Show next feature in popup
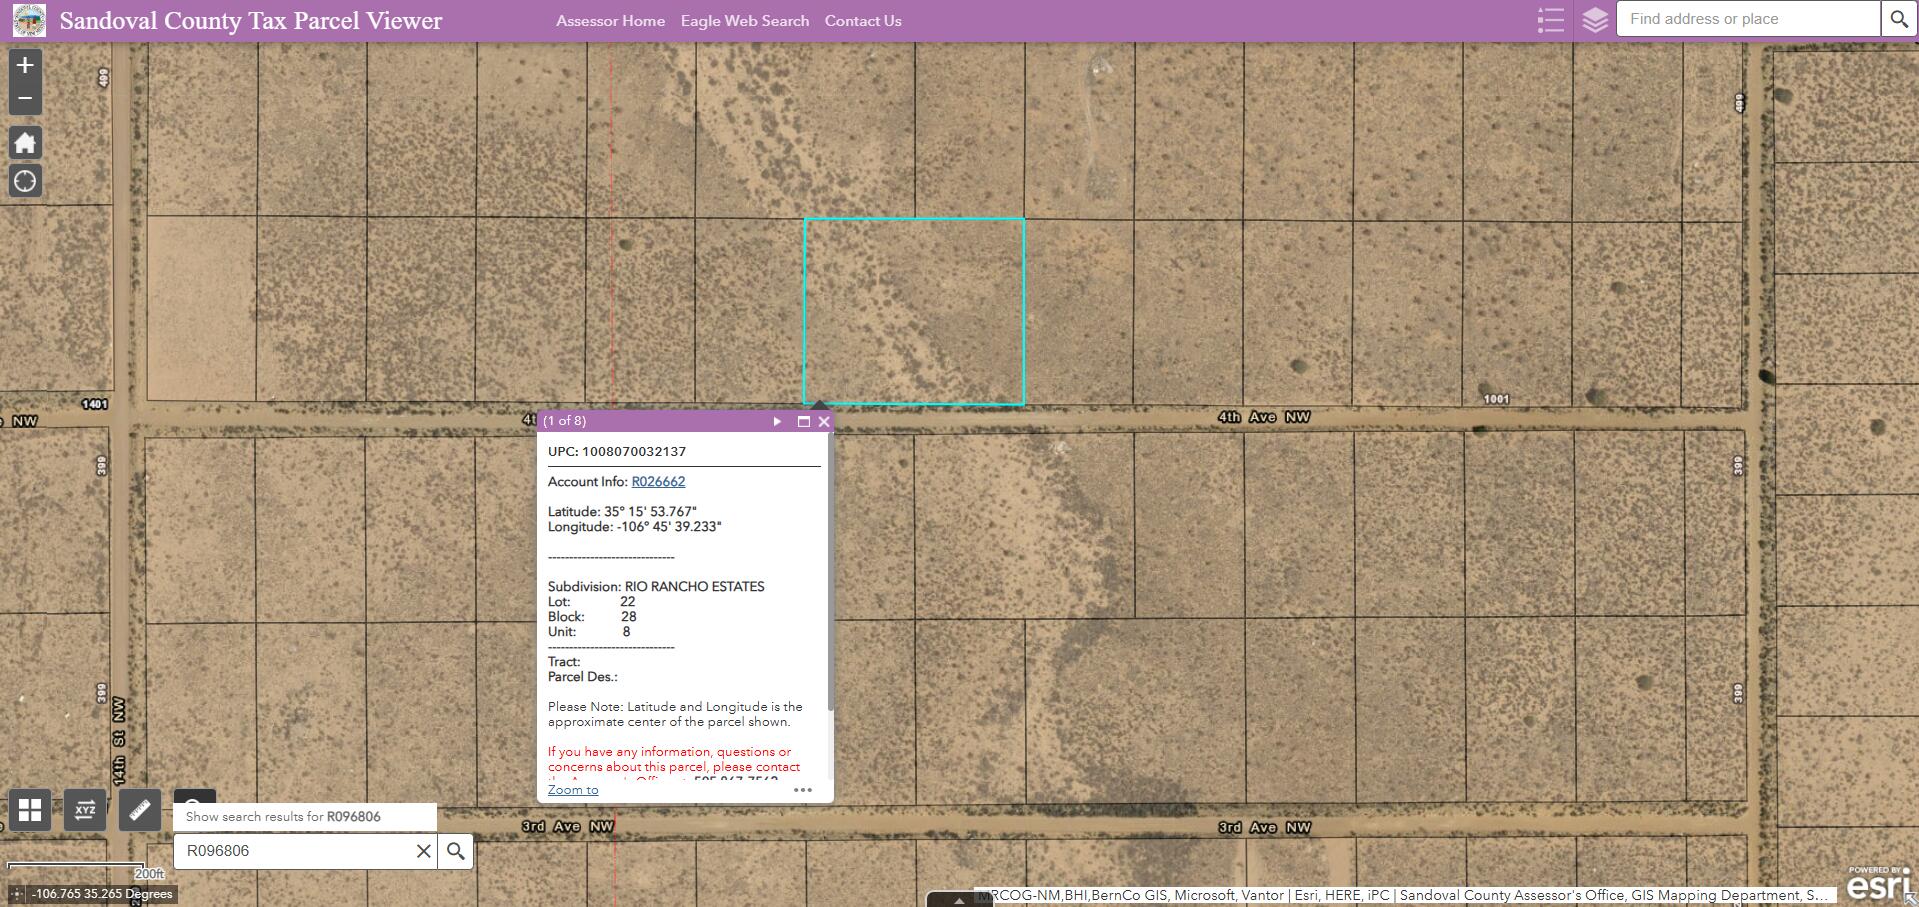Screen dimensions: 1919x907 777,421
